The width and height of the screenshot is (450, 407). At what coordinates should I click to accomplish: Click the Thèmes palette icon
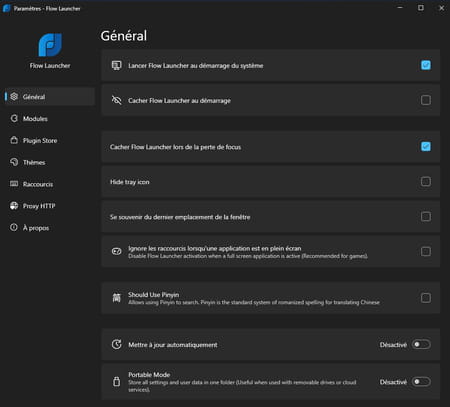pyautogui.click(x=14, y=162)
